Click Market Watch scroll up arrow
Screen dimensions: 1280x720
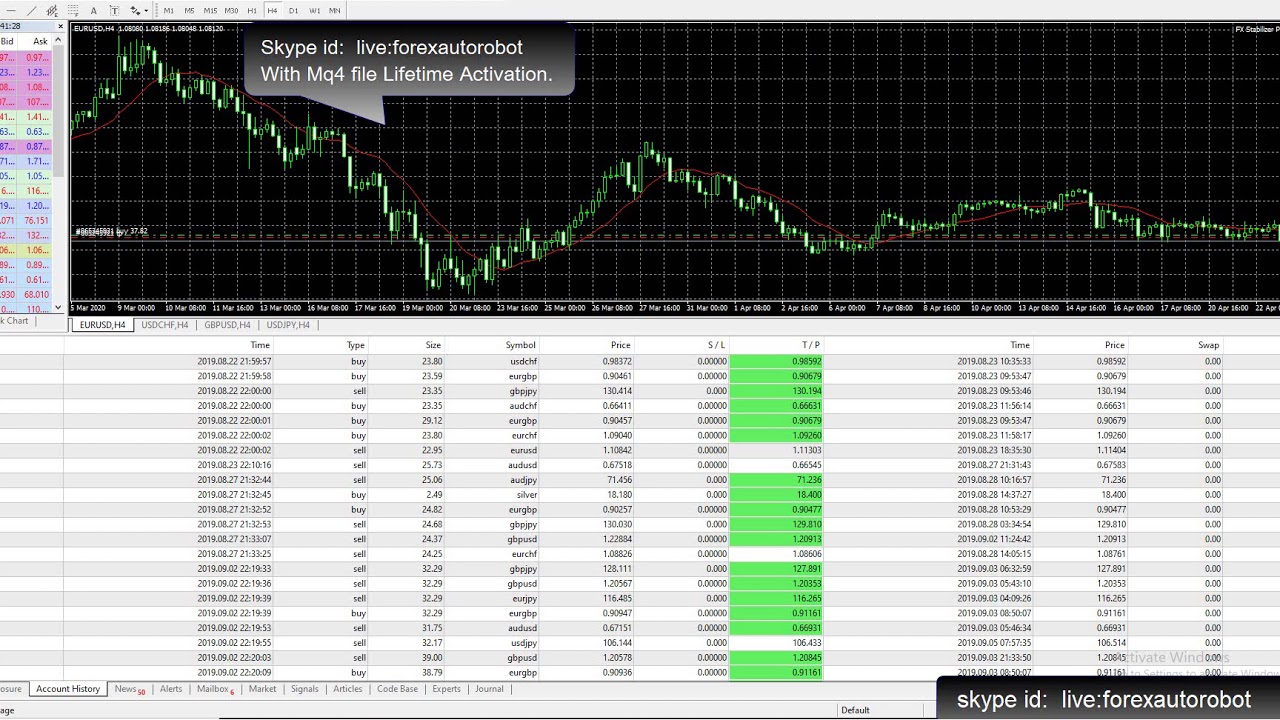click(x=58, y=41)
